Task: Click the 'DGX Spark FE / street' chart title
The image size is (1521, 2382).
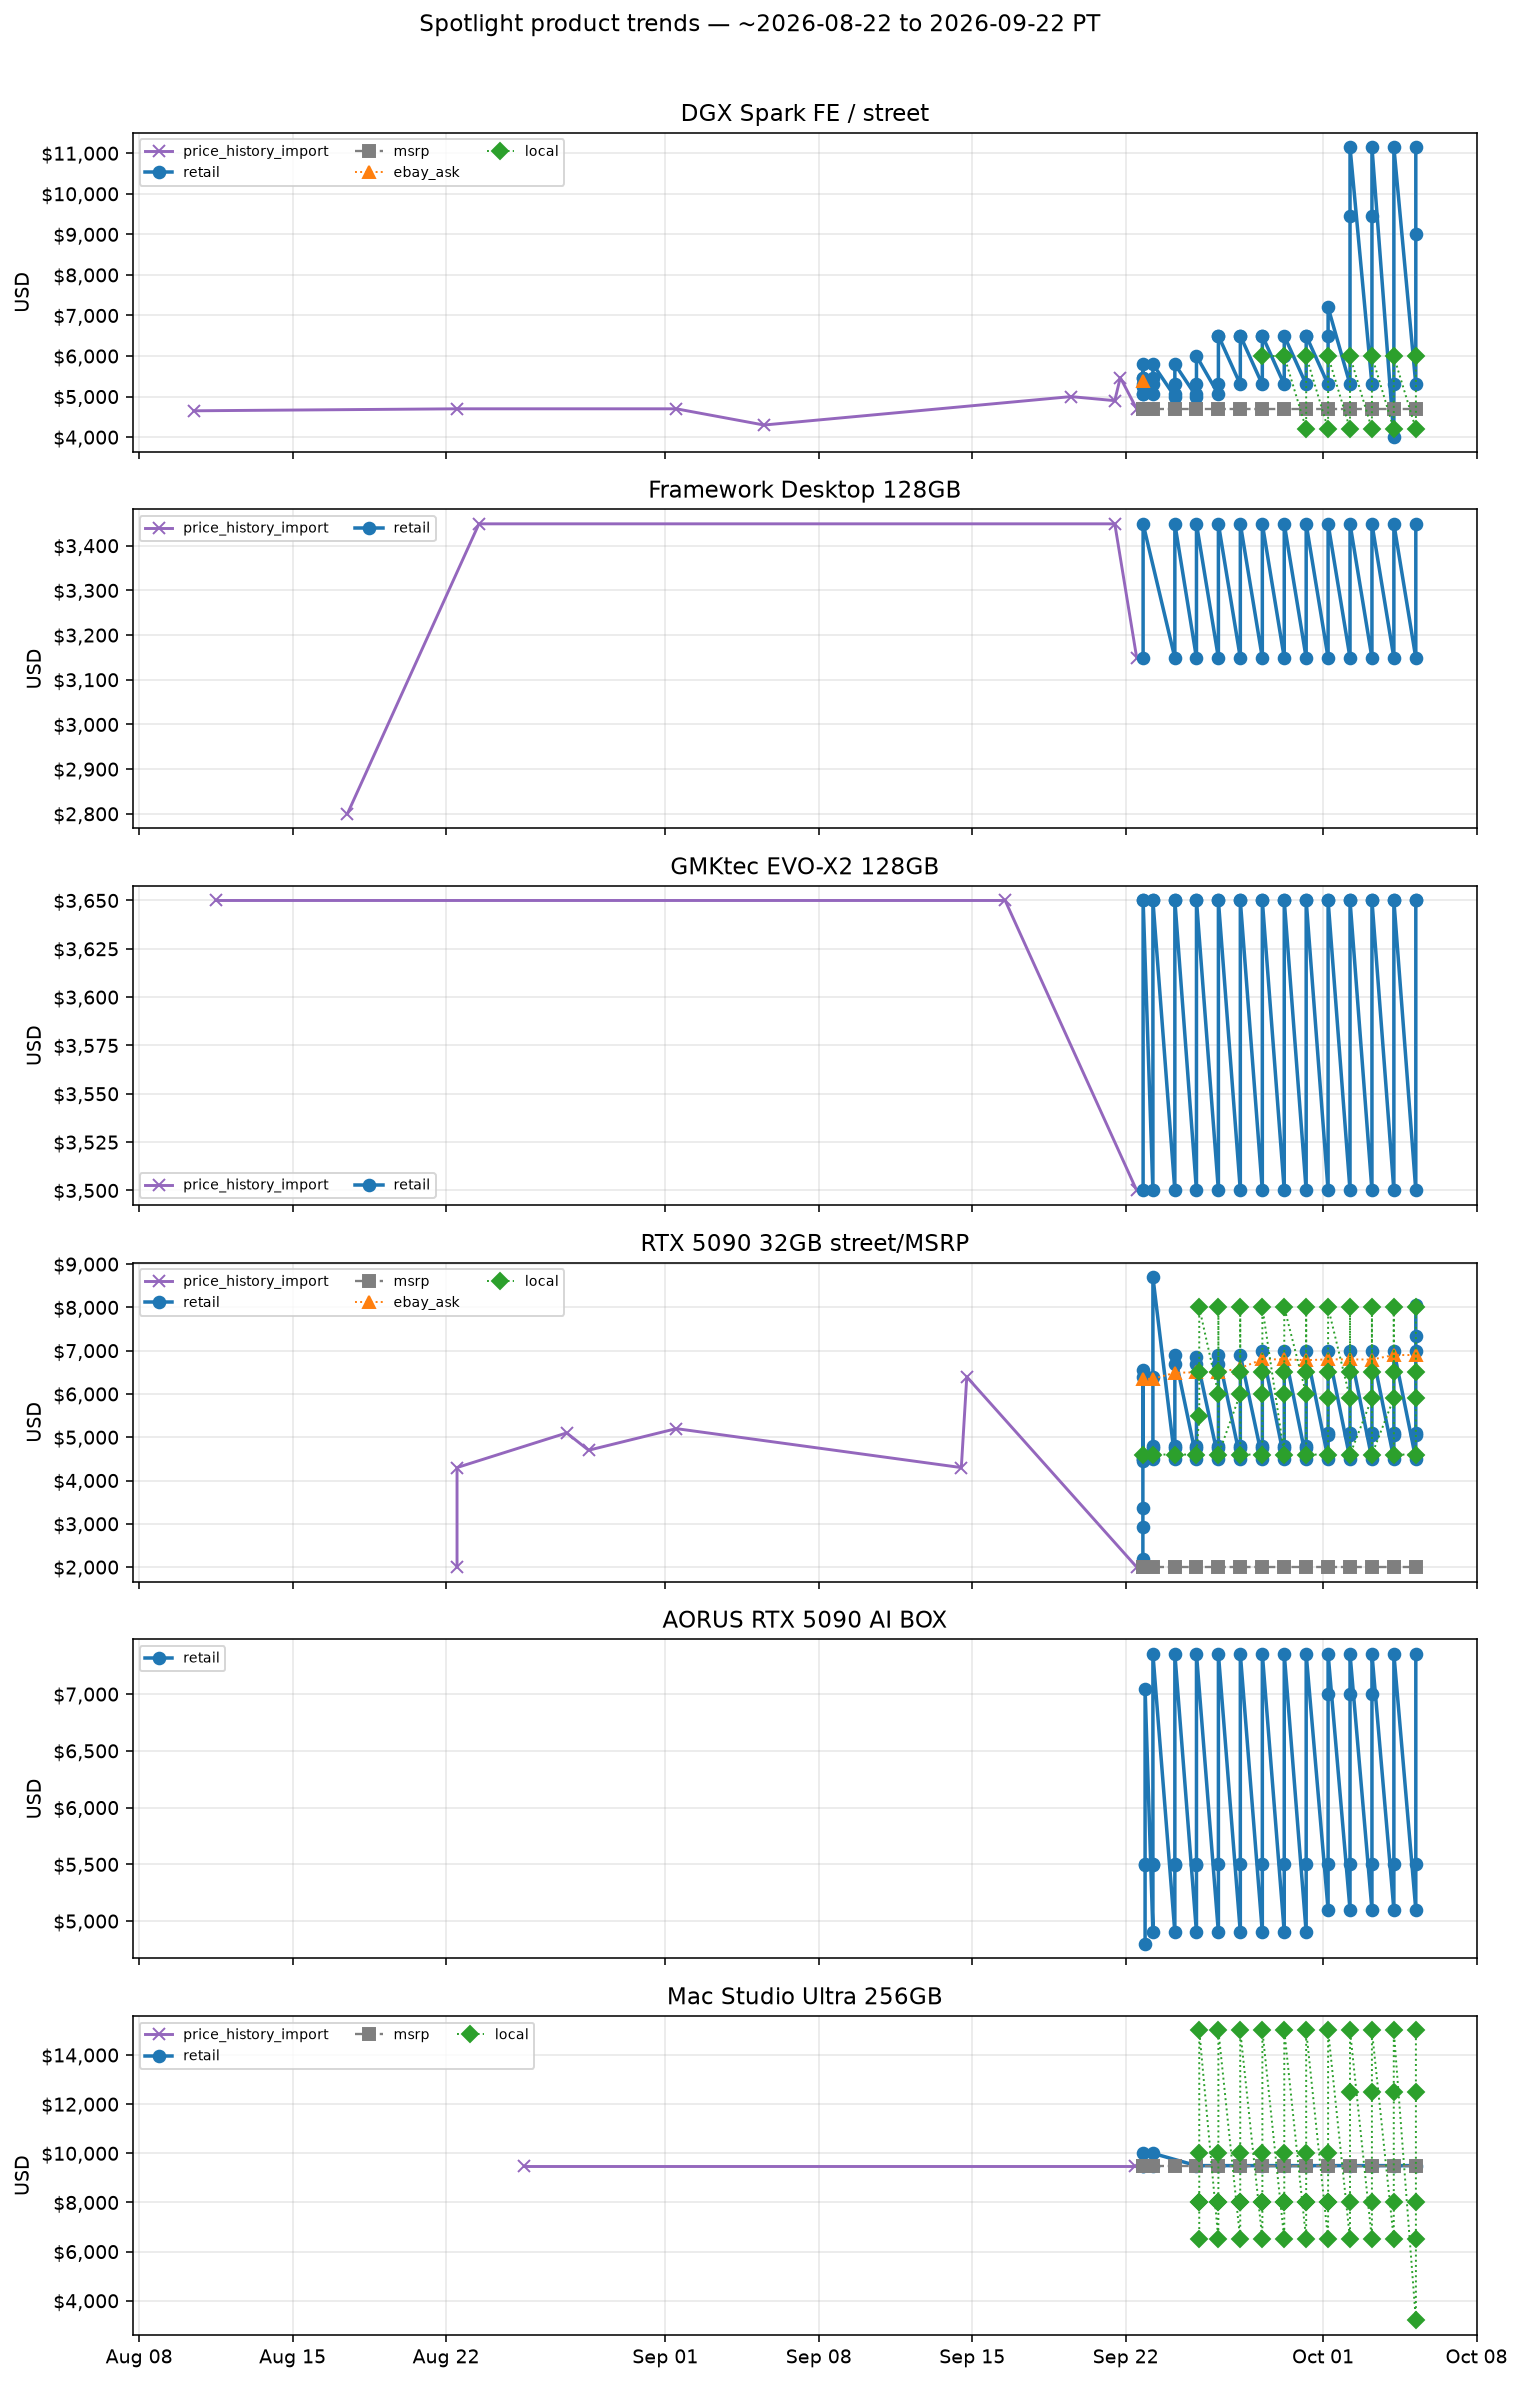Action: pos(804,113)
